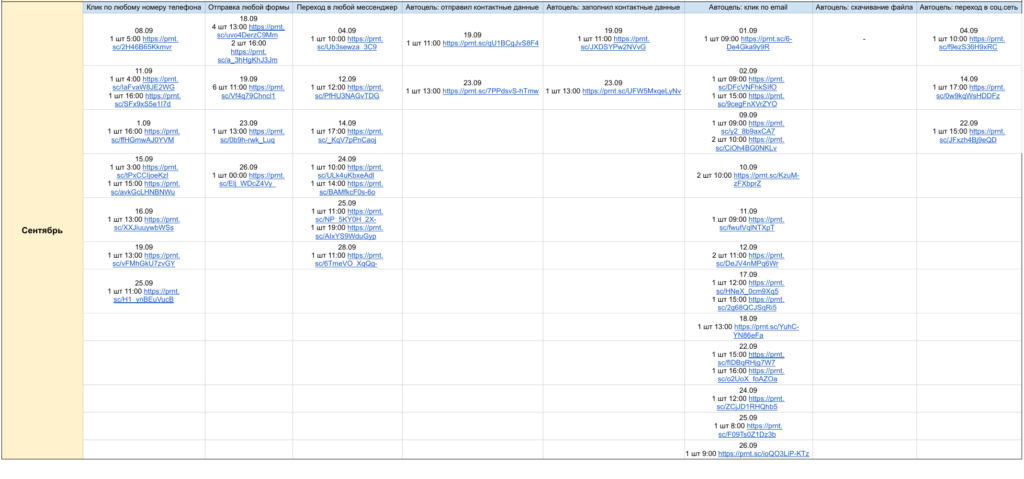Open link prnt.sc/Ub3sewza_3C9 under 04.09
The image size is (1024, 479).
[348, 43]
